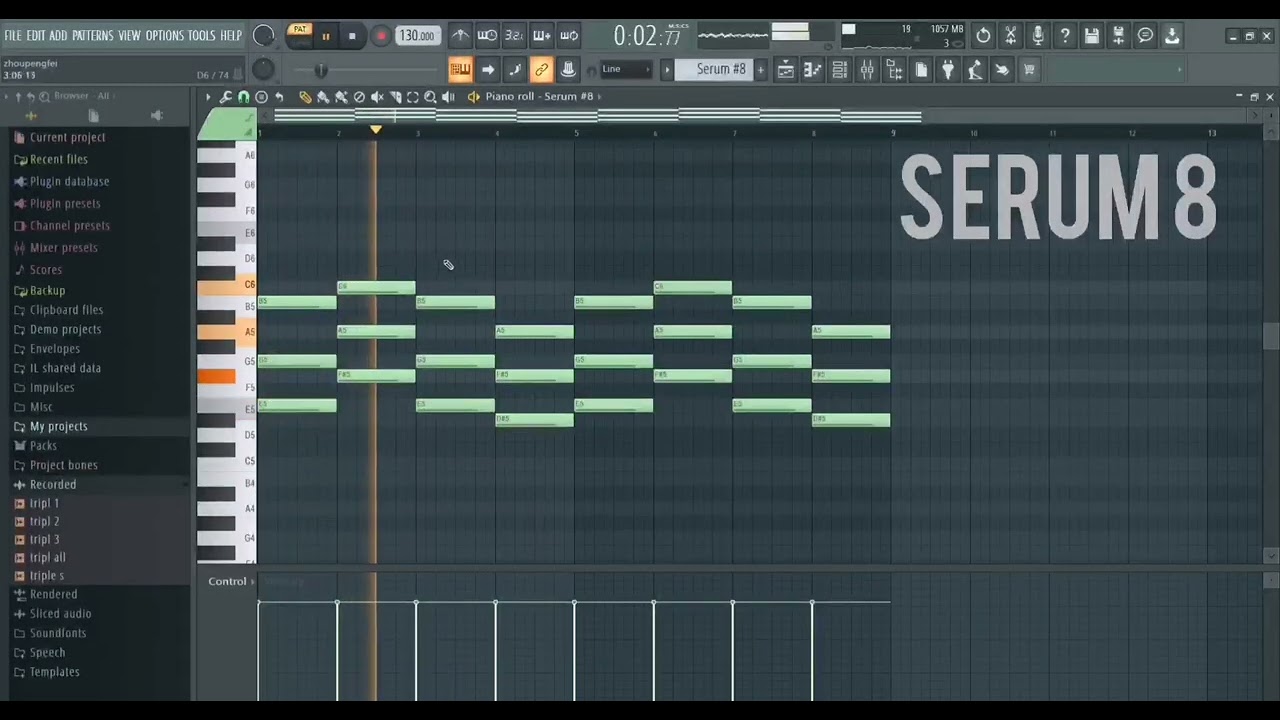Toggle PAT/SONG playback mode
The image size is (1280, 720).
(x=299, y=35)
